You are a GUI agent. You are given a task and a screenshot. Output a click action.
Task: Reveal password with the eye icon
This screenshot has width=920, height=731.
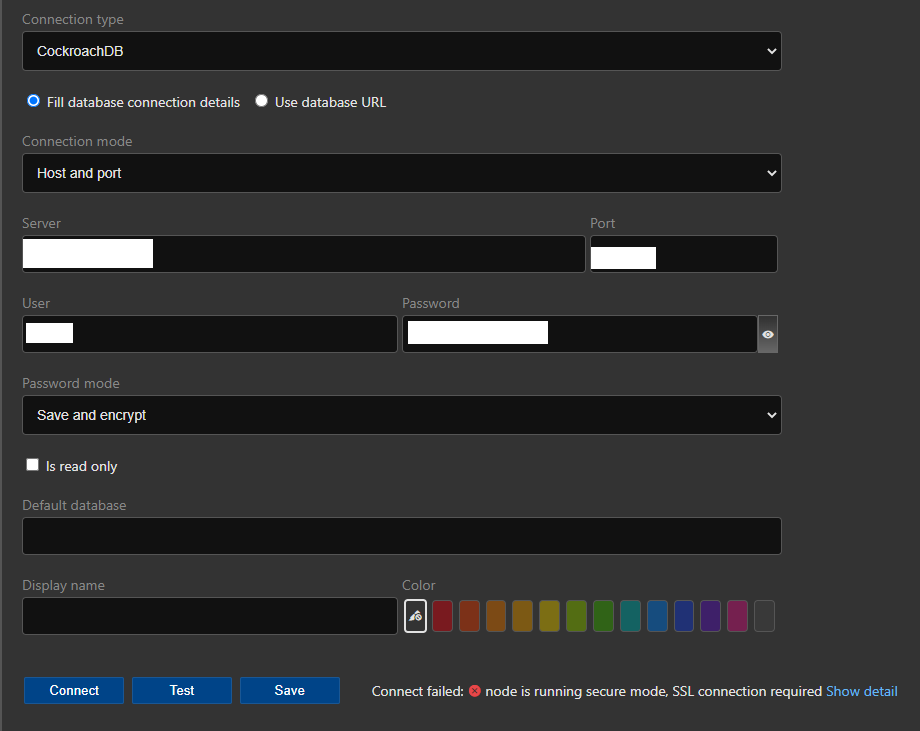coord(767,334)
